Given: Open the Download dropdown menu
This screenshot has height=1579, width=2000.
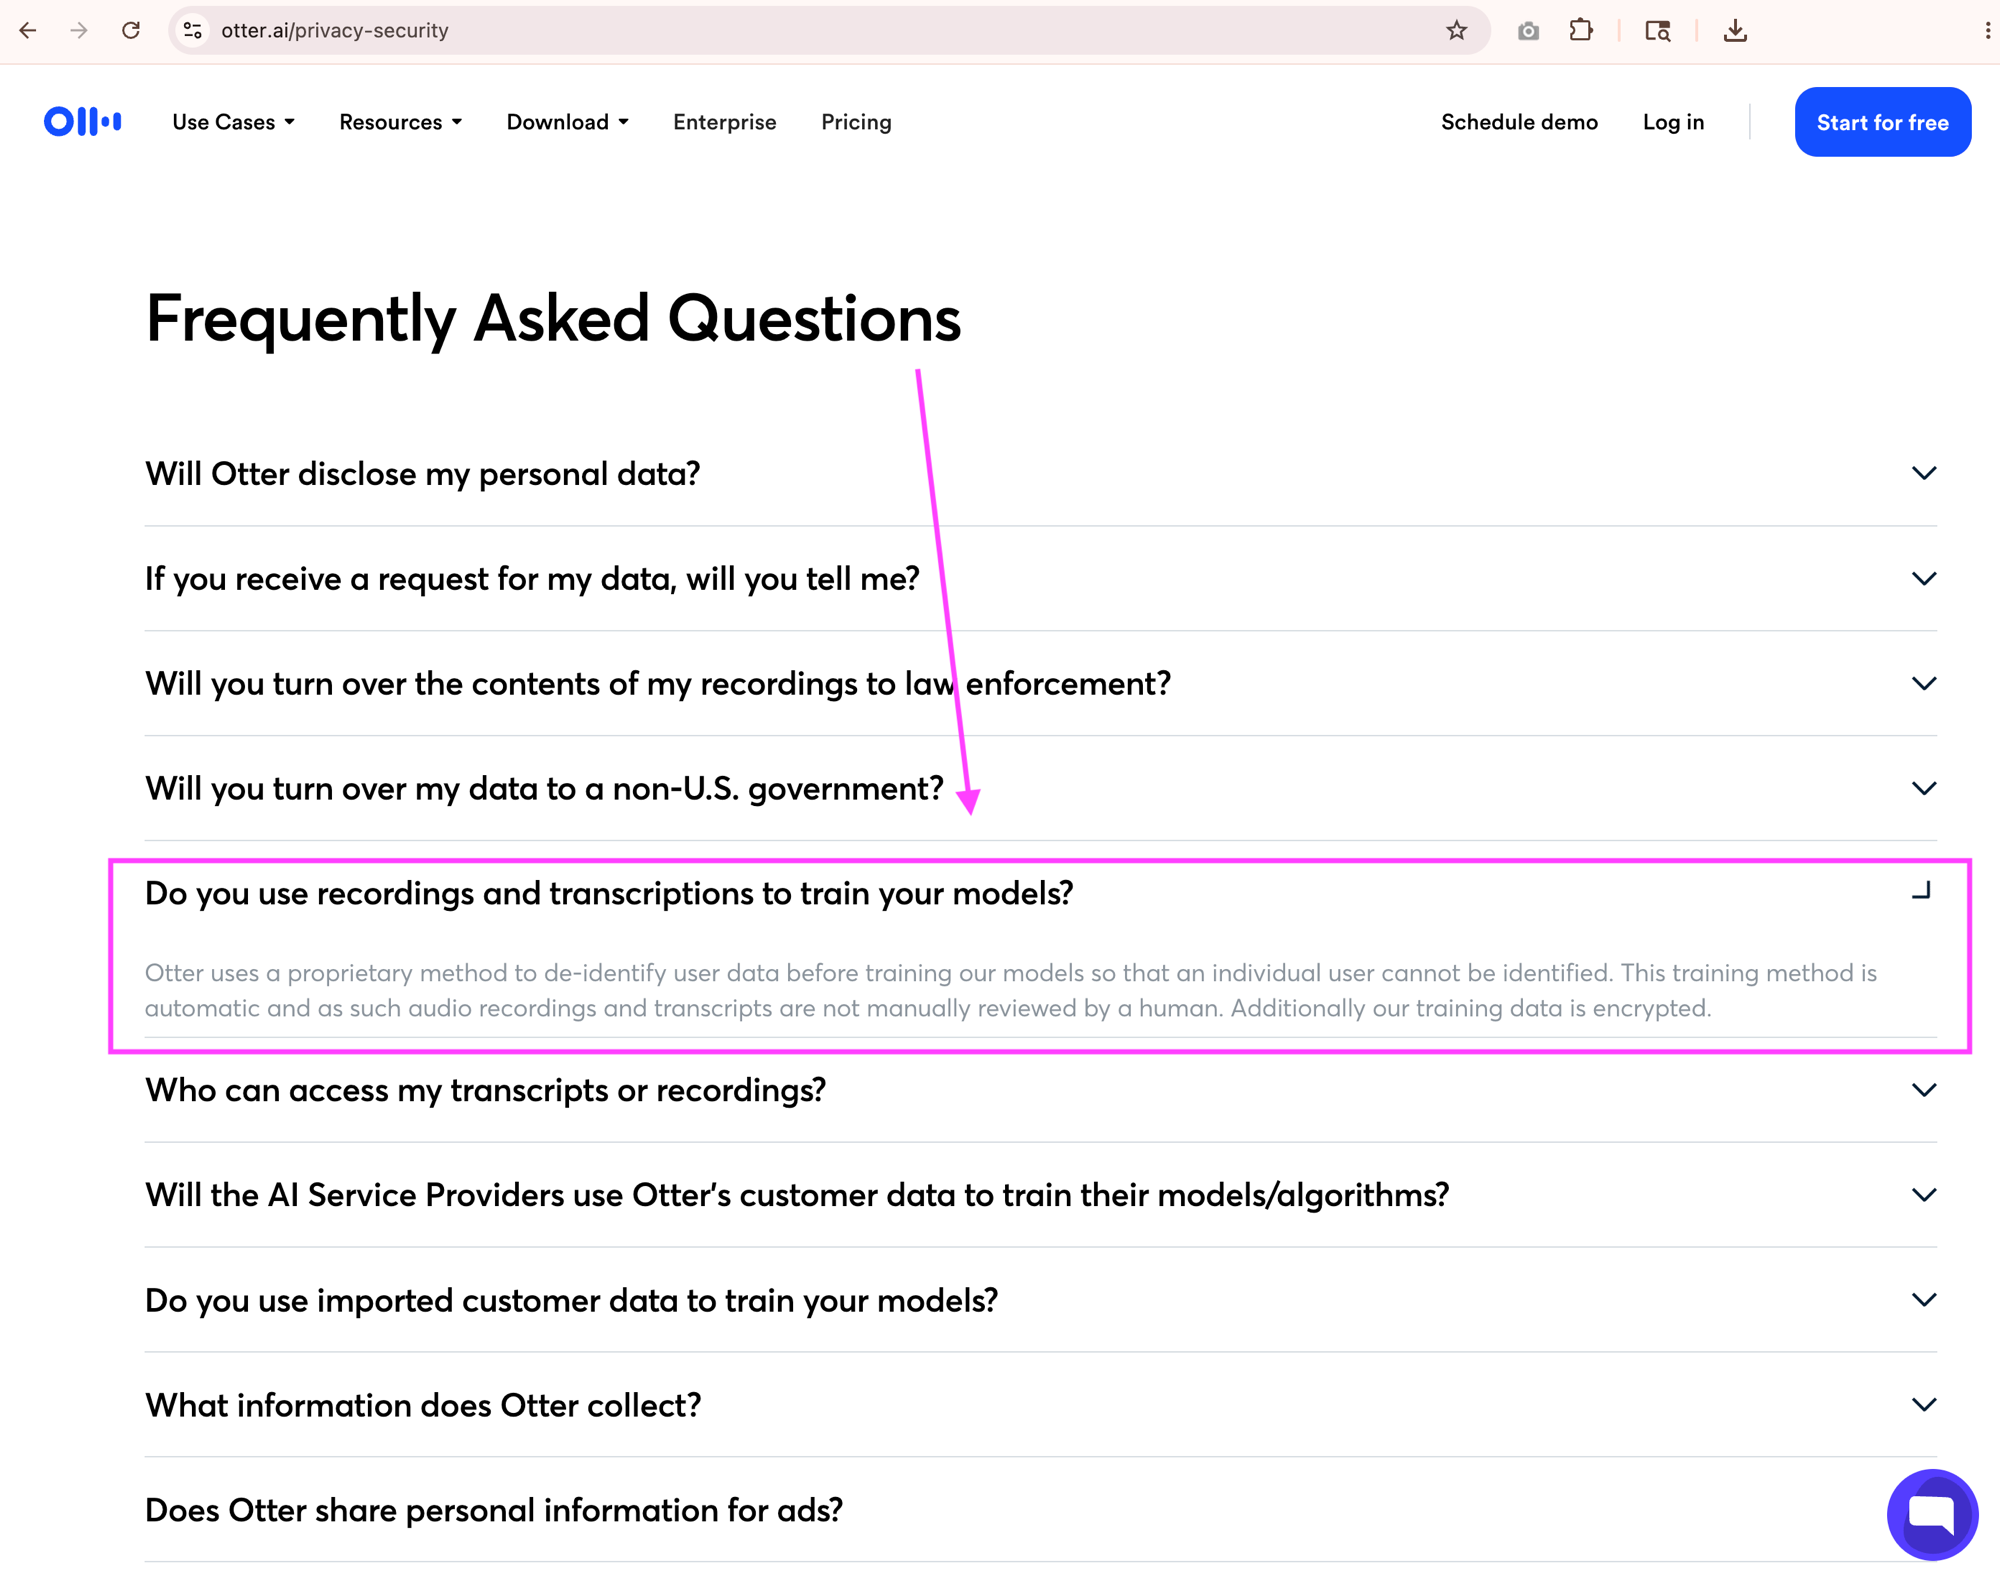Looking at the screenshot, I should point(567,122).
